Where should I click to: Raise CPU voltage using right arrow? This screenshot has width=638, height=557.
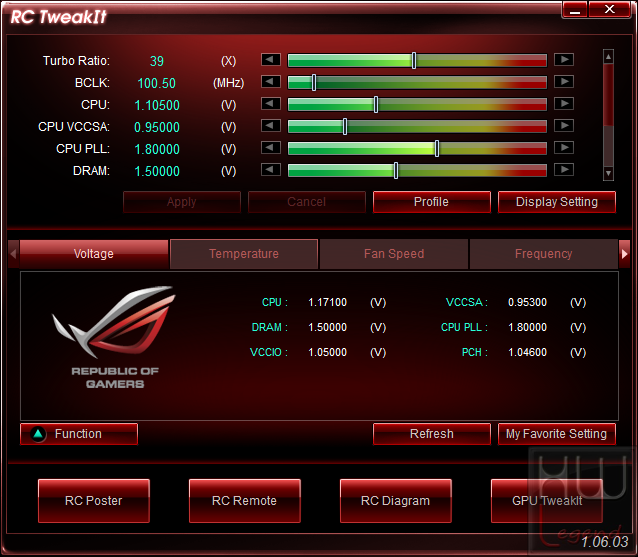coord(564,104)
